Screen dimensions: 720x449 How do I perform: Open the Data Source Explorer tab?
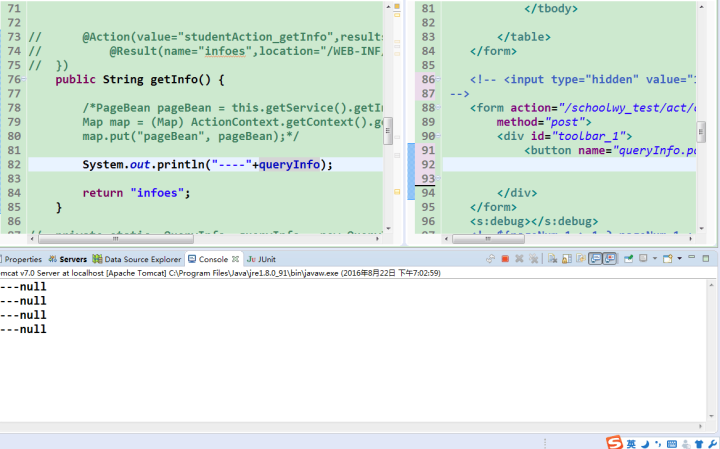click(x=137, y=259)
